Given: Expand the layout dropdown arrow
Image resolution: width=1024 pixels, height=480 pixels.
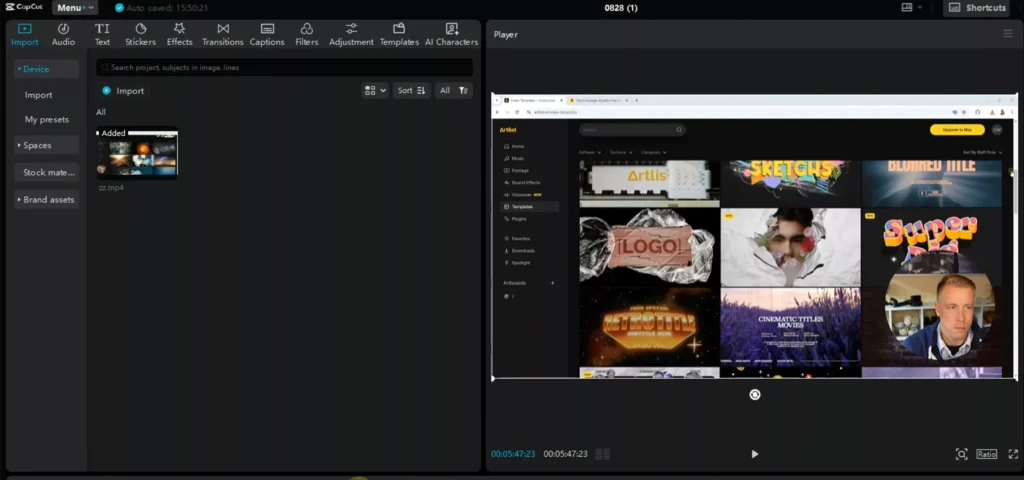Looking at the screenshot, I should (920, 7).
